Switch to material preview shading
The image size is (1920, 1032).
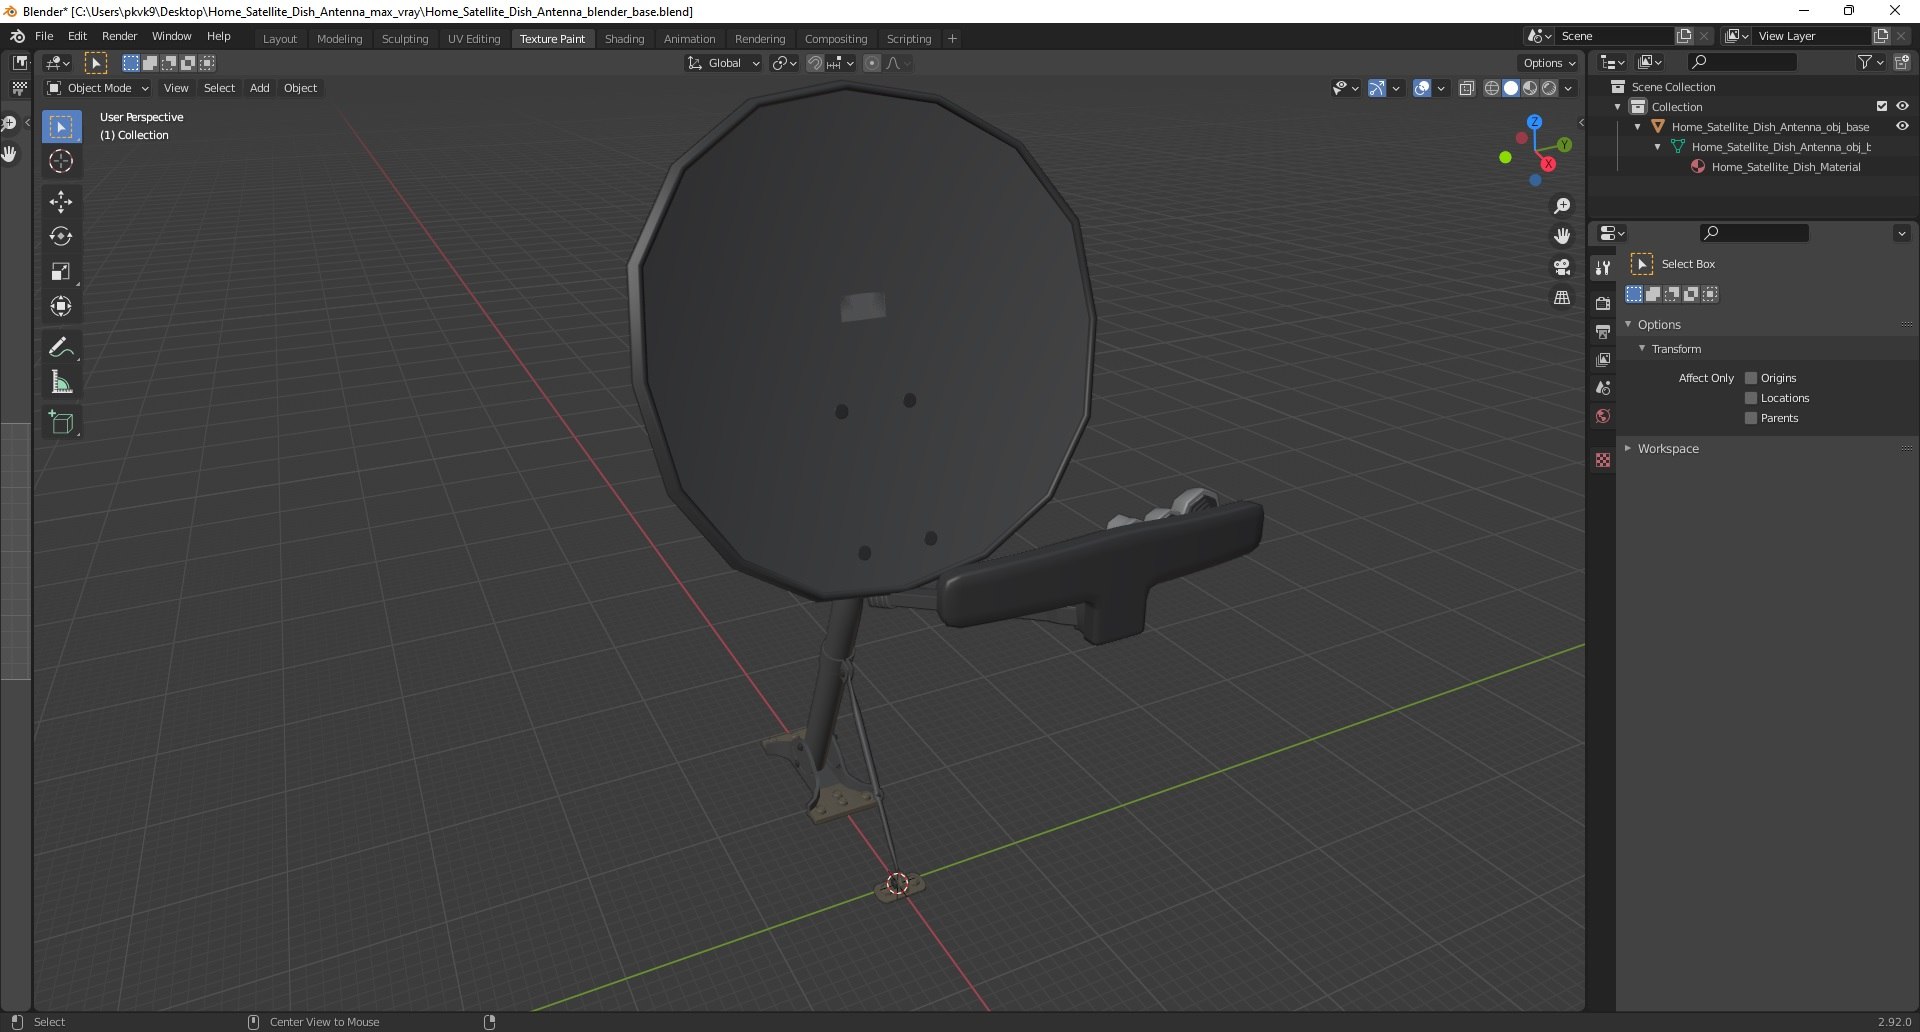click(1530, 88)
